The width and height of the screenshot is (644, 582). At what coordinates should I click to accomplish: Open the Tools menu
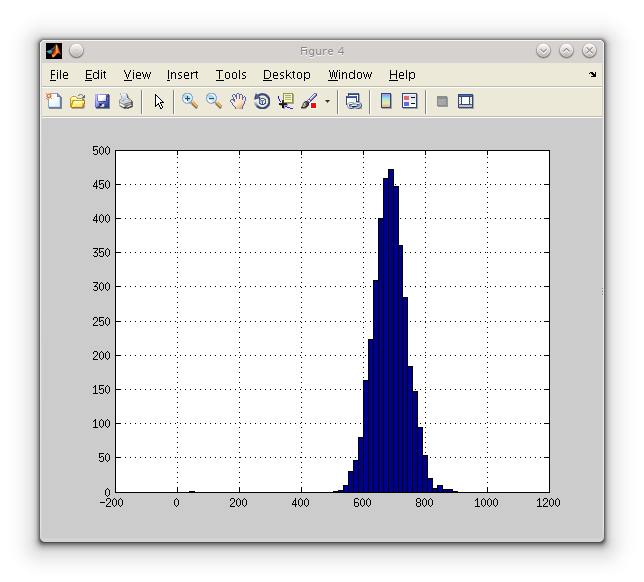point(231,75)
